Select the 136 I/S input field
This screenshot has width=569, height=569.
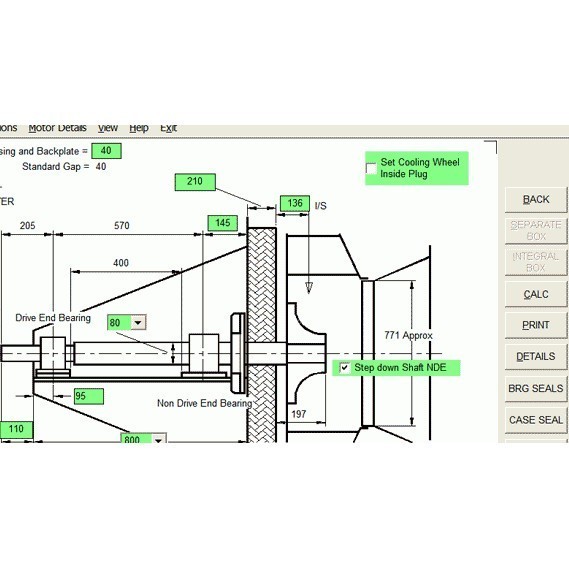295,203
